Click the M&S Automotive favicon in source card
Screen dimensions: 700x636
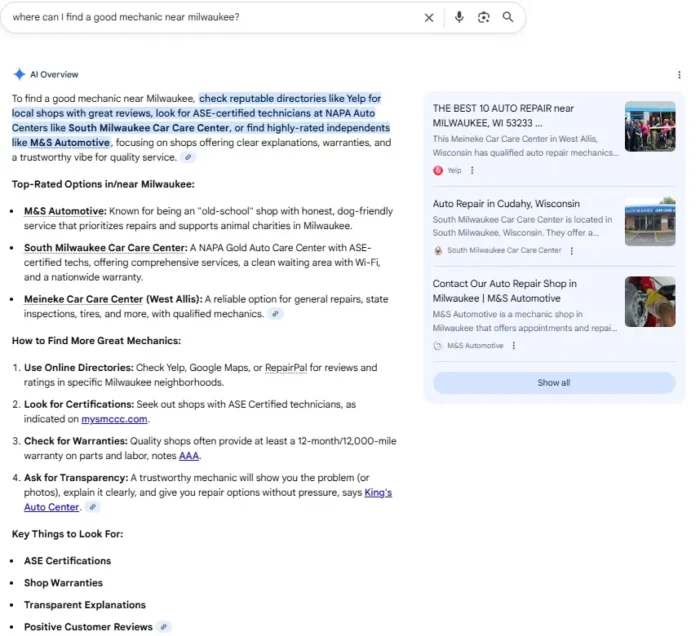tap(438, 345)
